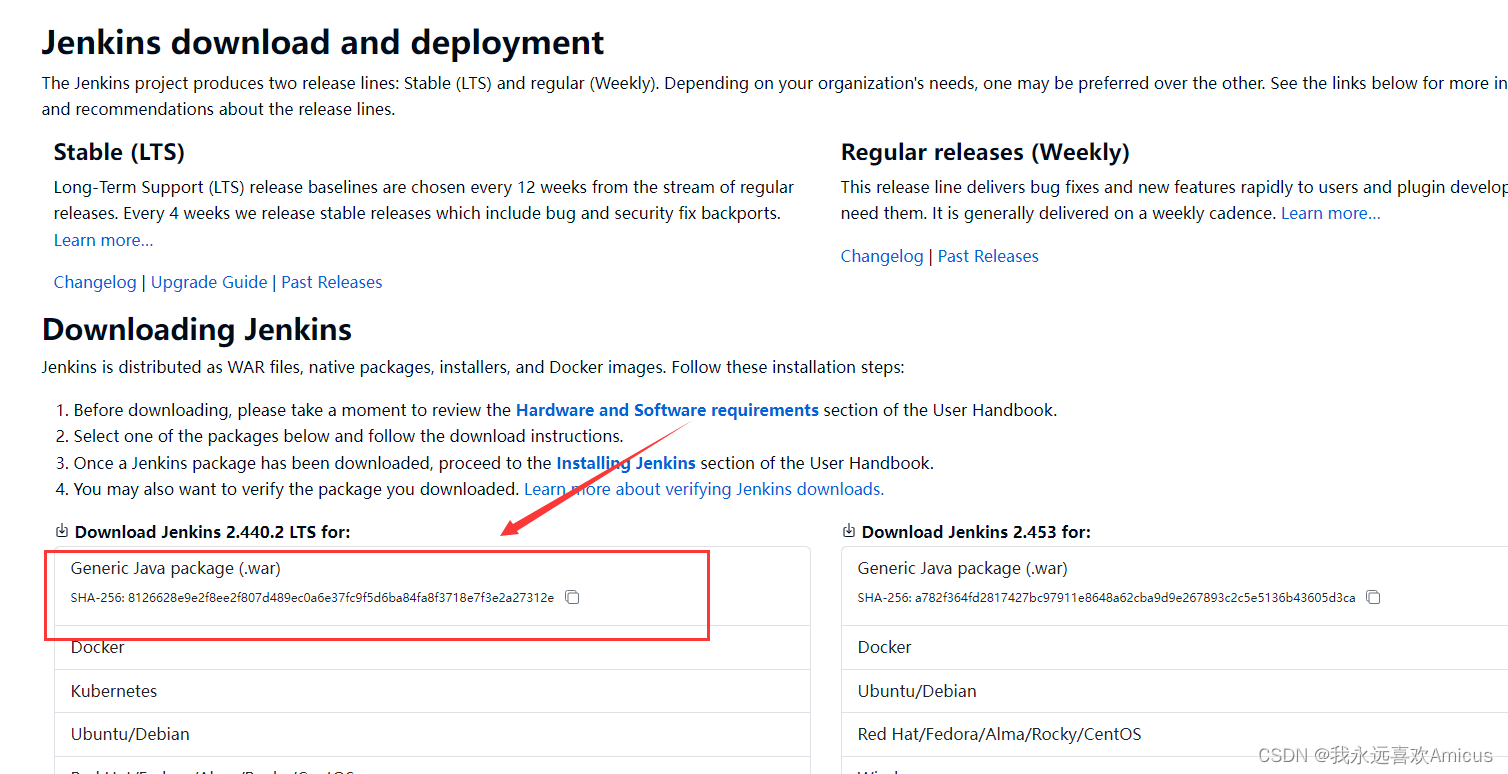
Task: Click the Weekly SHA-256 hash text
Action: [x=1107, y=598]
